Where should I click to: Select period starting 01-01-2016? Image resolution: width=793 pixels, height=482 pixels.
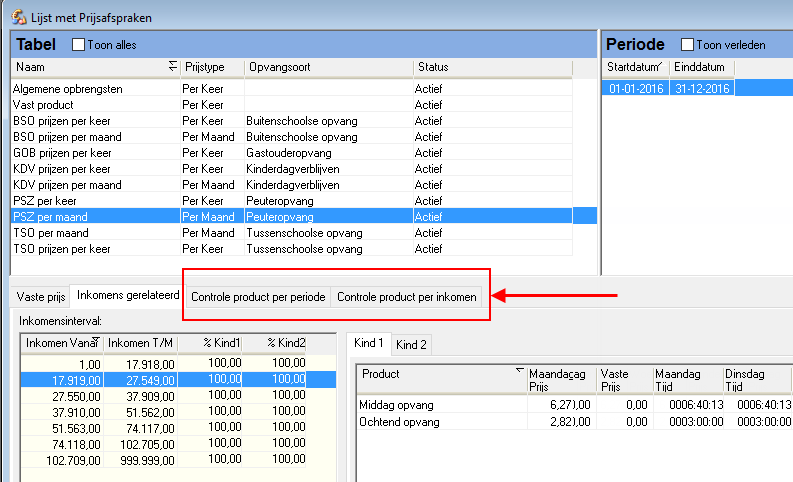pyautogui.click(x=636, y=89)
